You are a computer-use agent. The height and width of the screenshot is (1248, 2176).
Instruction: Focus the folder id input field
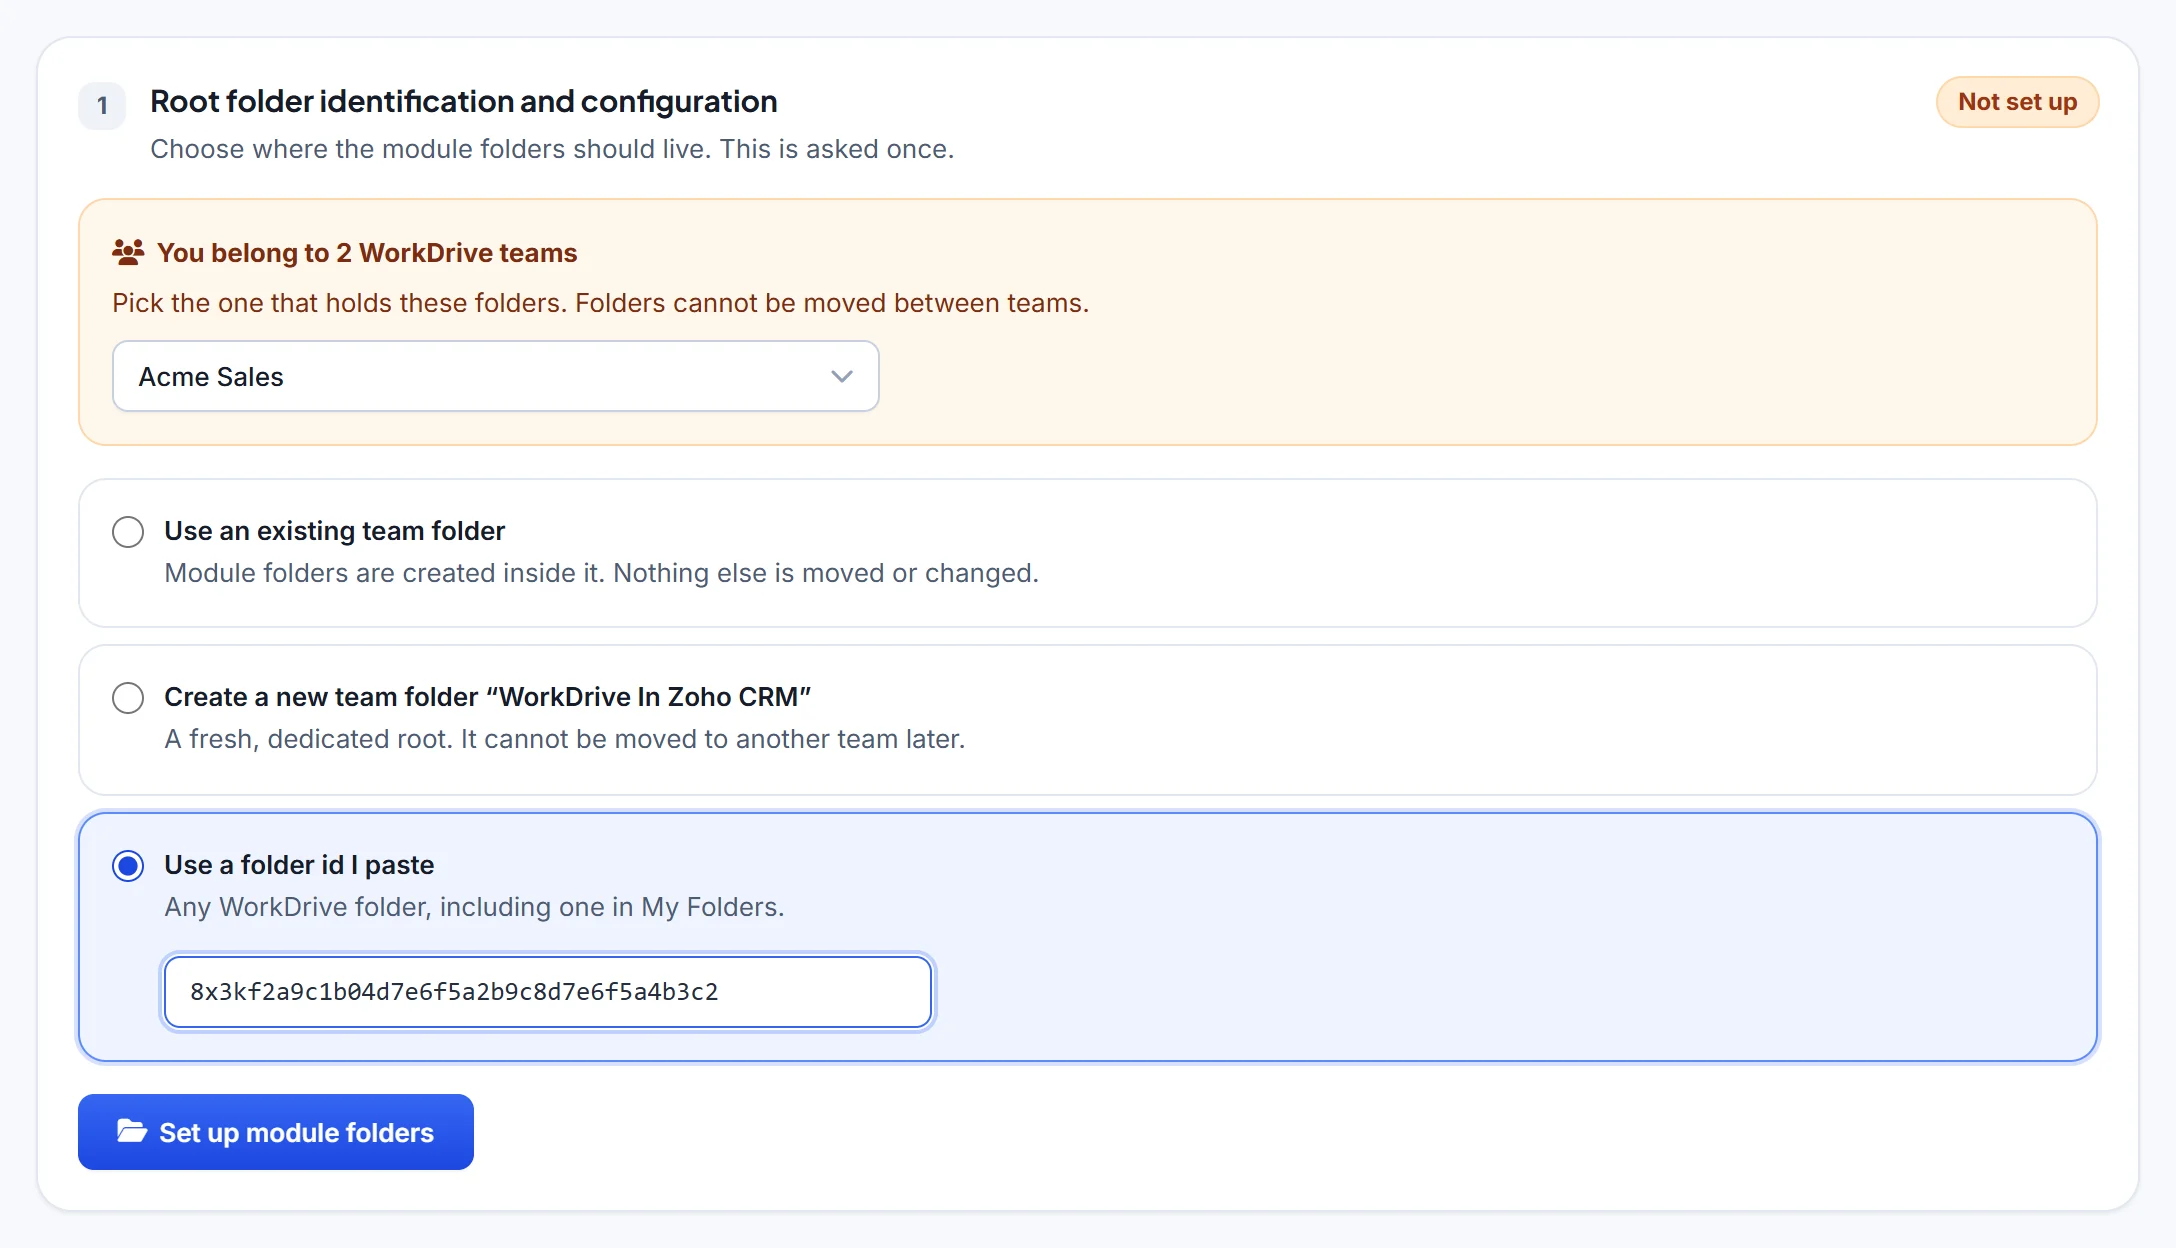point(548,991)
